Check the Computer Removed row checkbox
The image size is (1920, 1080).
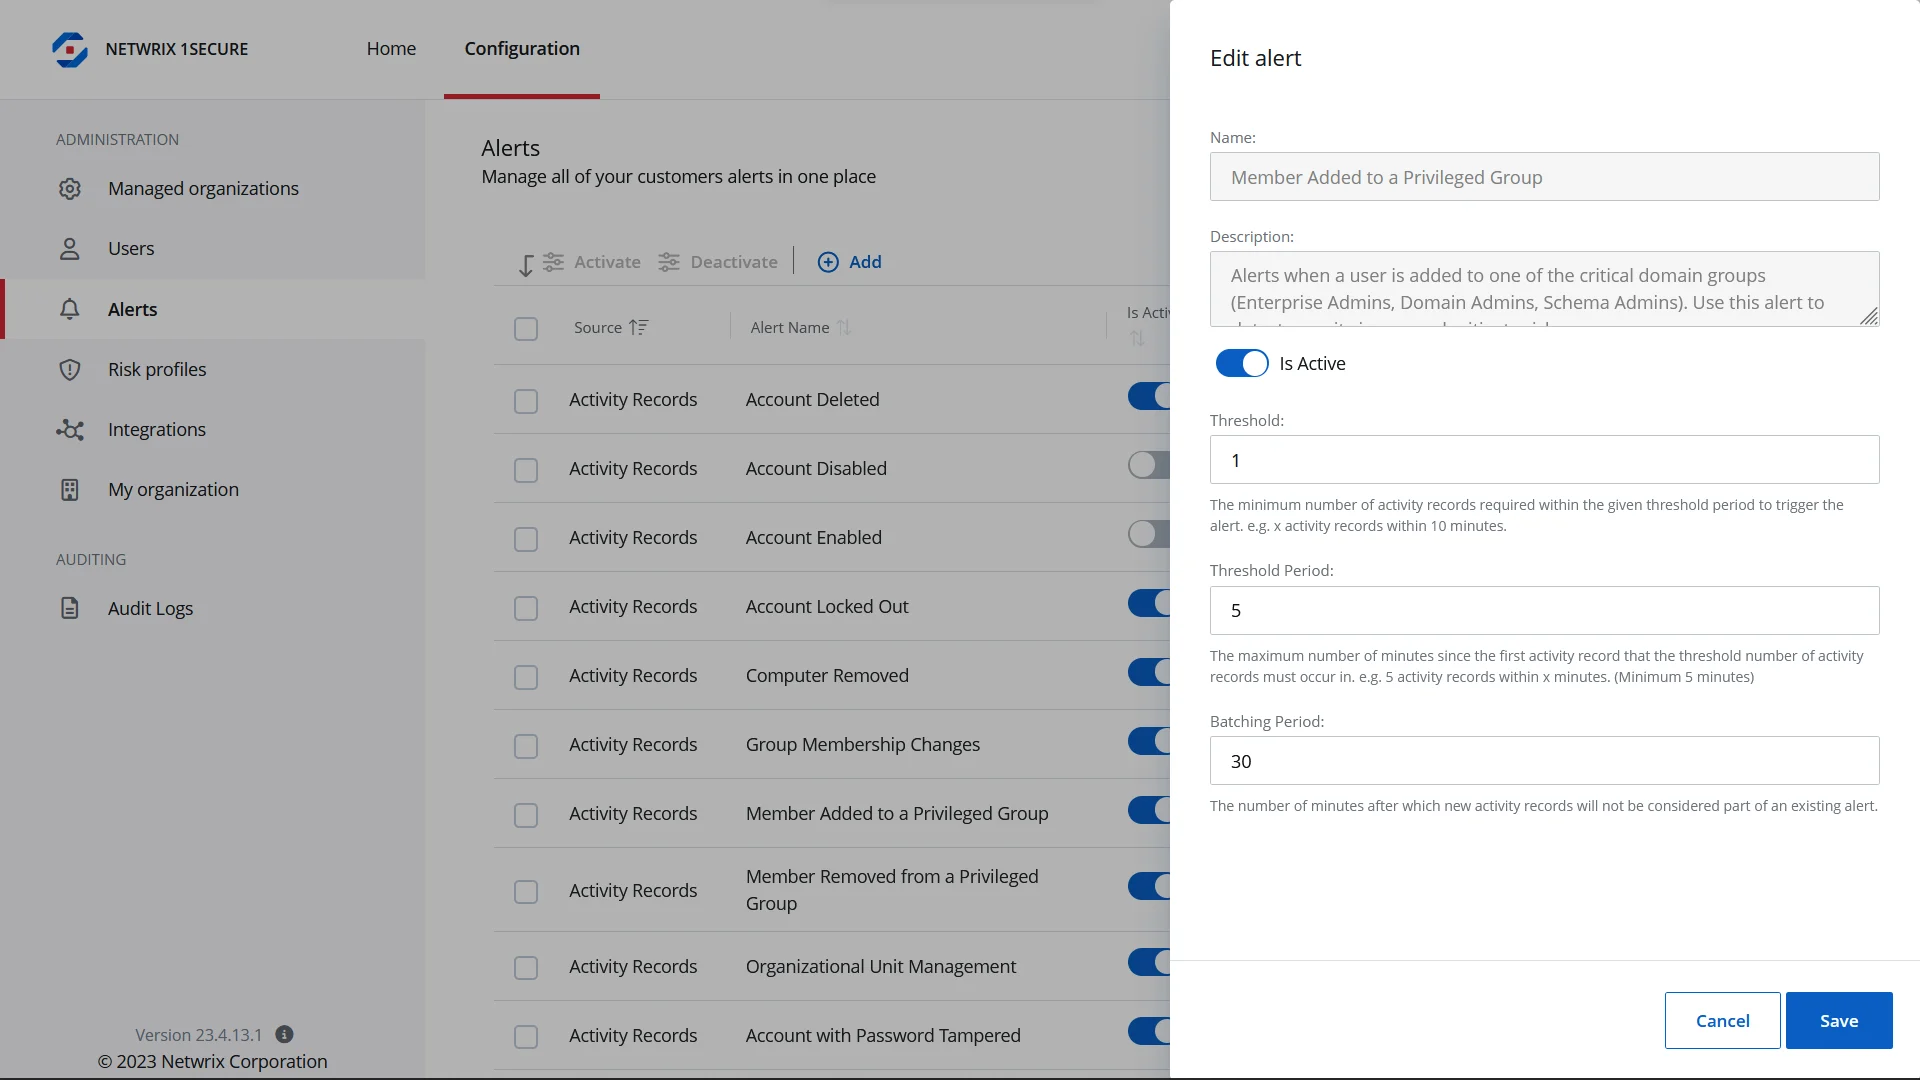click(526, 677)
